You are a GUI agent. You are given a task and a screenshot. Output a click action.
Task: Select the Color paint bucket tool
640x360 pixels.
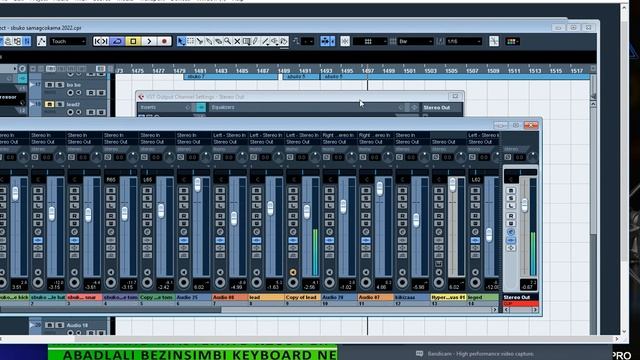pyautogui.click(x=284, y=41)
